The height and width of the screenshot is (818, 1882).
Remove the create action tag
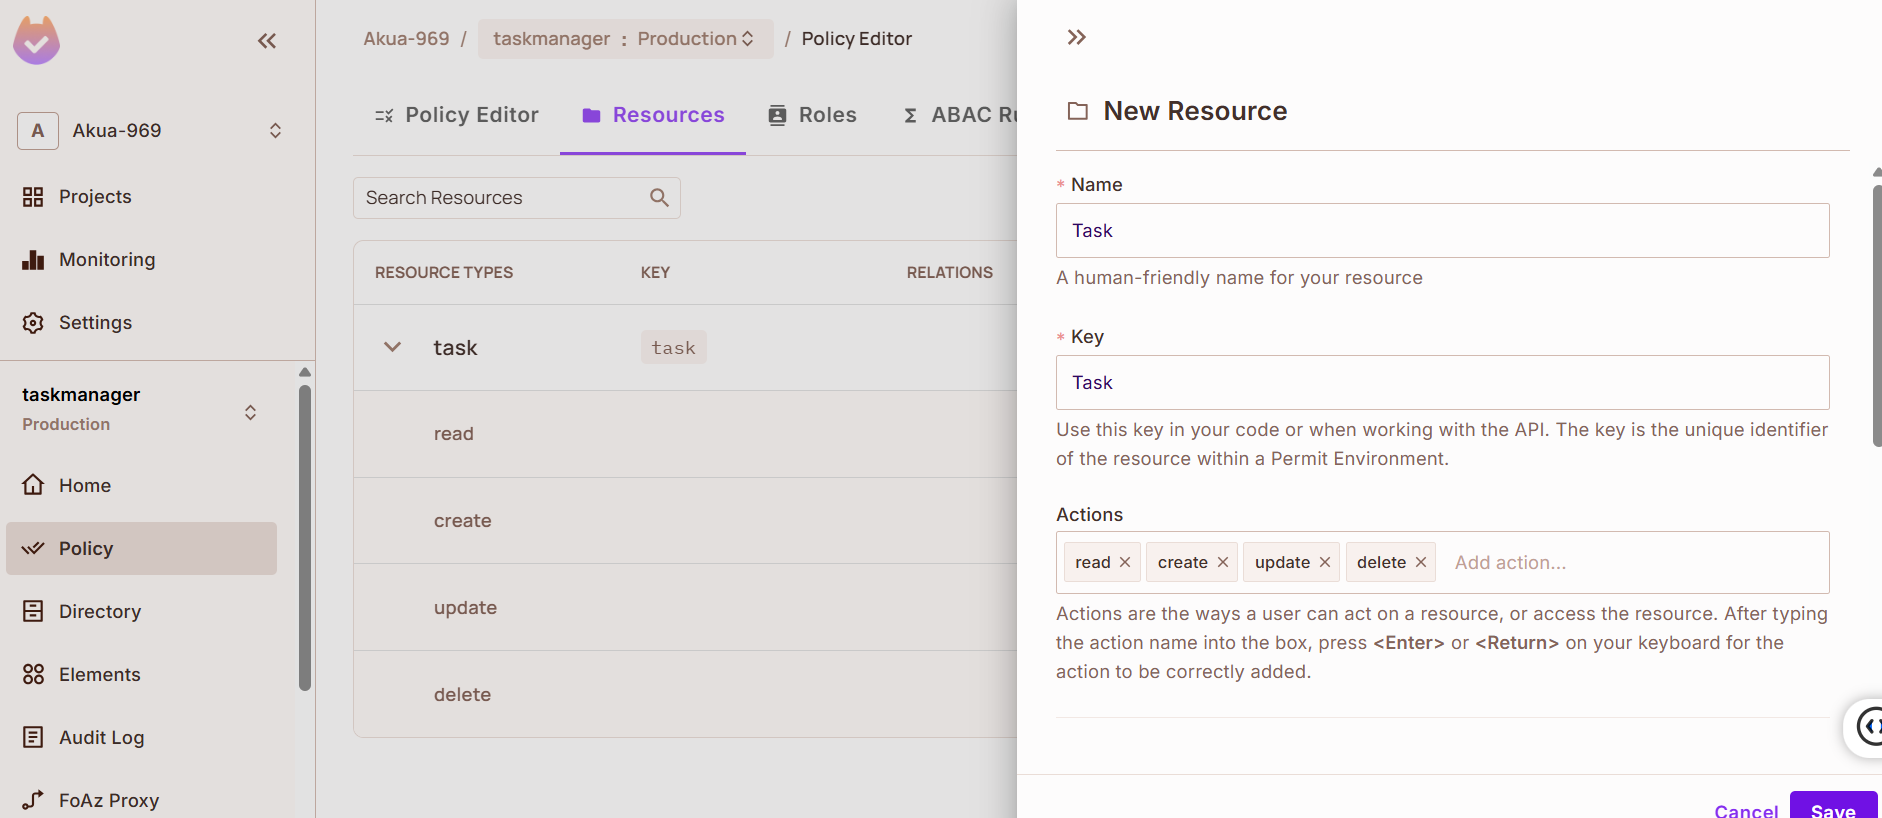1223,562
